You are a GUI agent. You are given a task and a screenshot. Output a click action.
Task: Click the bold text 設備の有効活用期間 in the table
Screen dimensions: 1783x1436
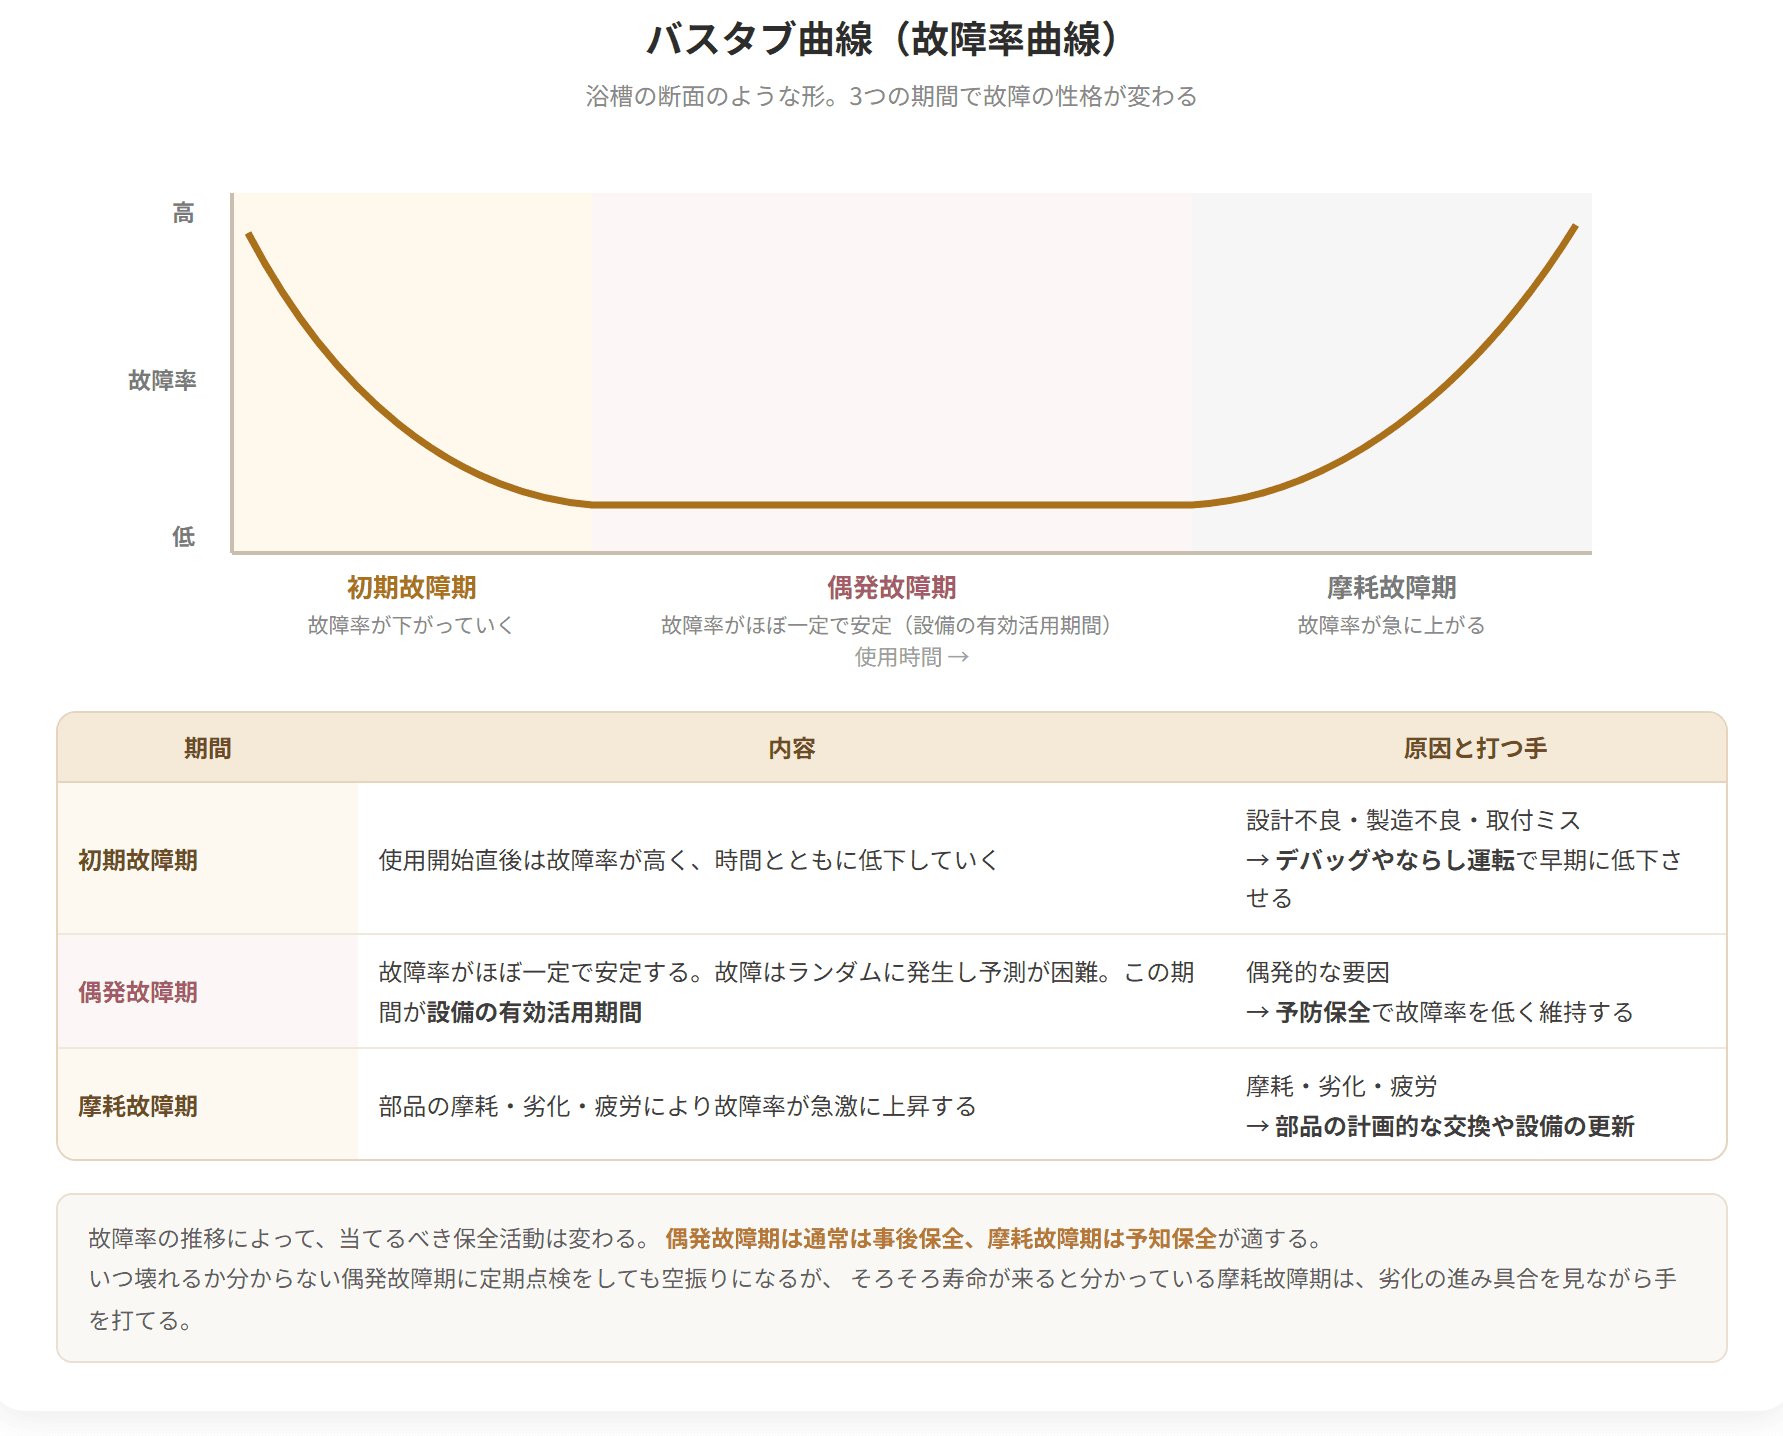pos(534,1012)
